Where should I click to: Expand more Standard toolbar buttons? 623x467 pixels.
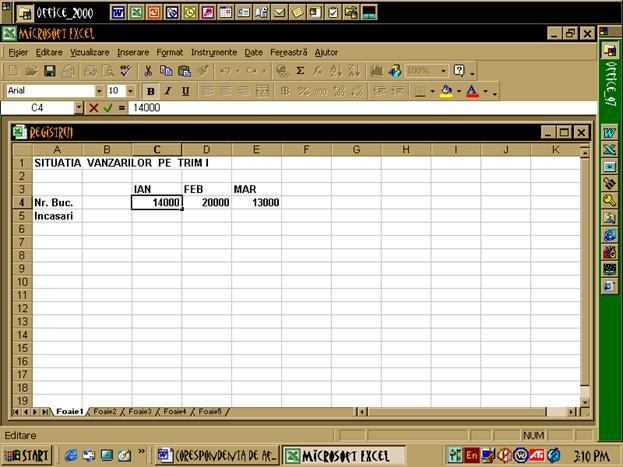coord(472,72)
